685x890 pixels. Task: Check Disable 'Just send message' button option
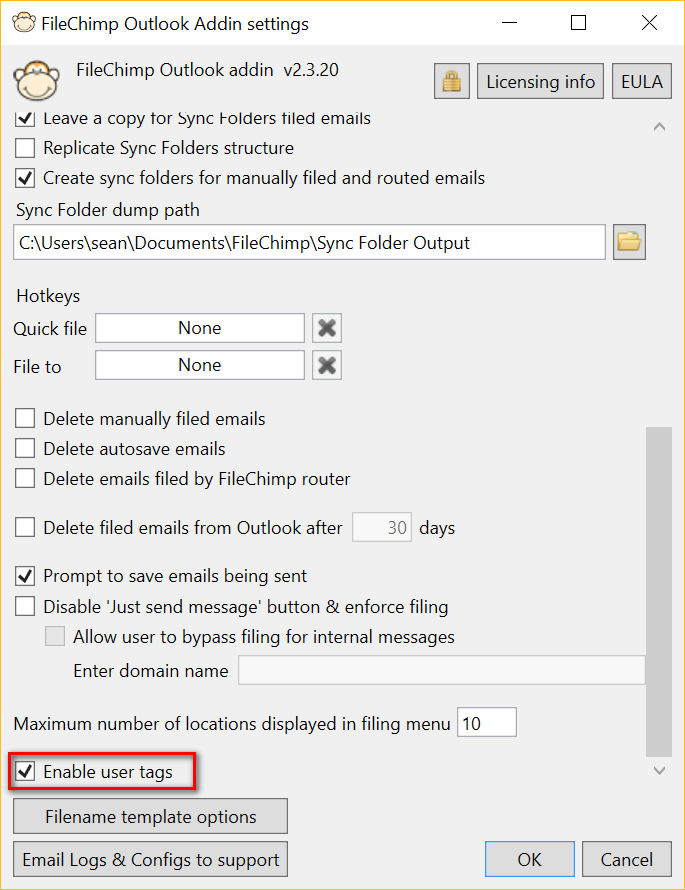25,607
